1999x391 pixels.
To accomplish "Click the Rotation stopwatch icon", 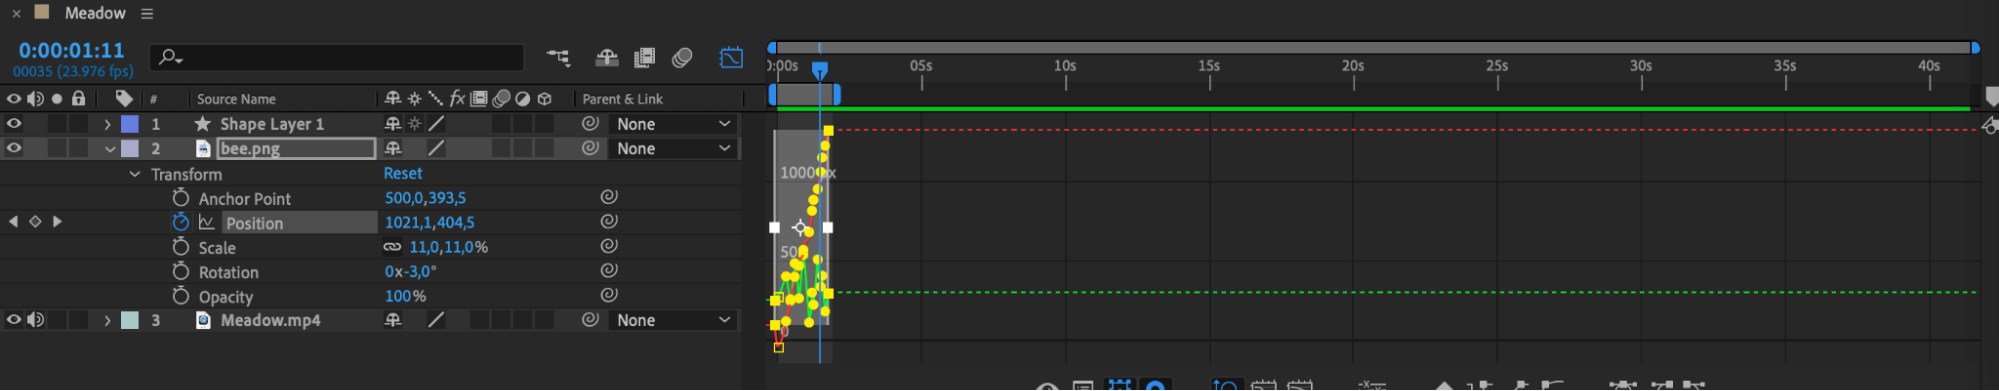I will (181, 271).
